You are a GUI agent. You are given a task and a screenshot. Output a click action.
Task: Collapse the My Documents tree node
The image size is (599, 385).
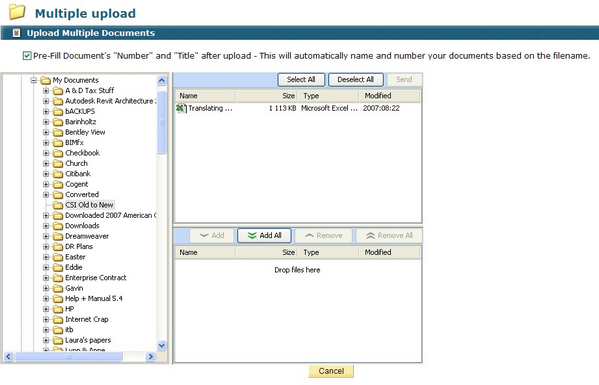pos(33,80)
